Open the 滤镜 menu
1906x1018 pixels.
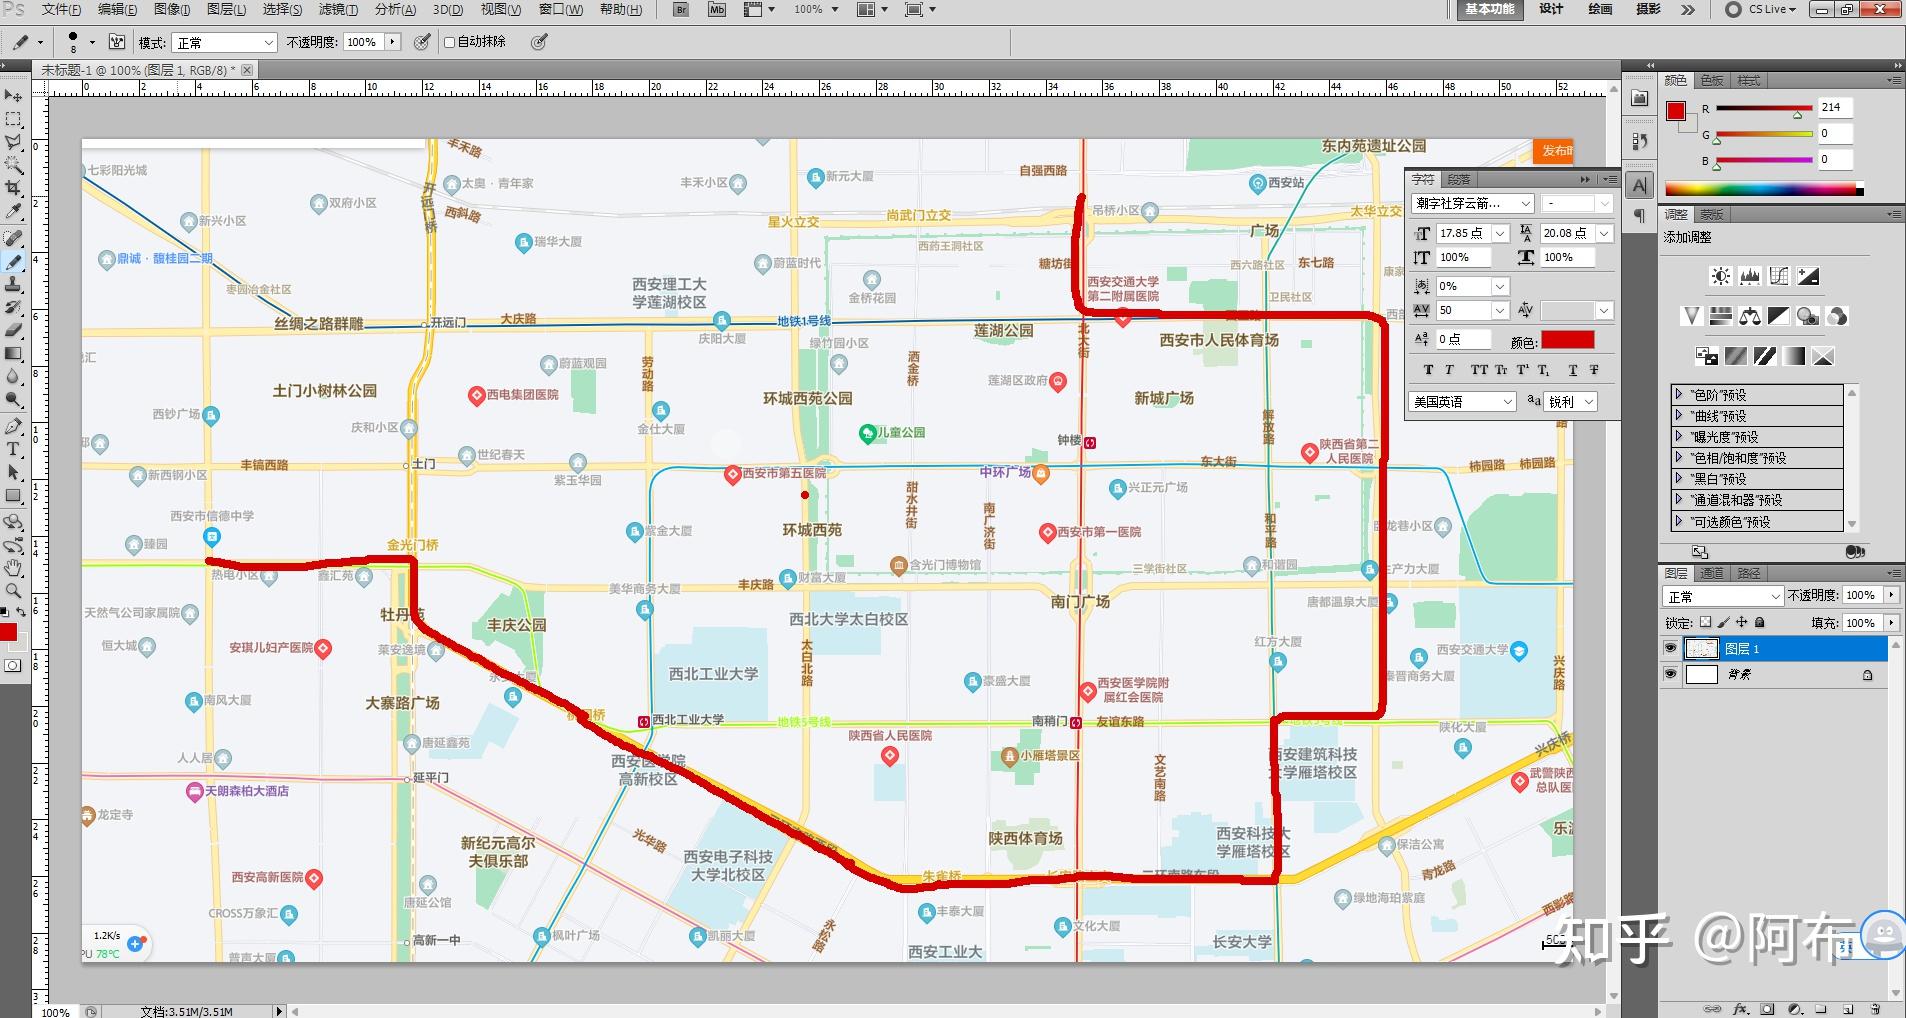click(338, 9)
